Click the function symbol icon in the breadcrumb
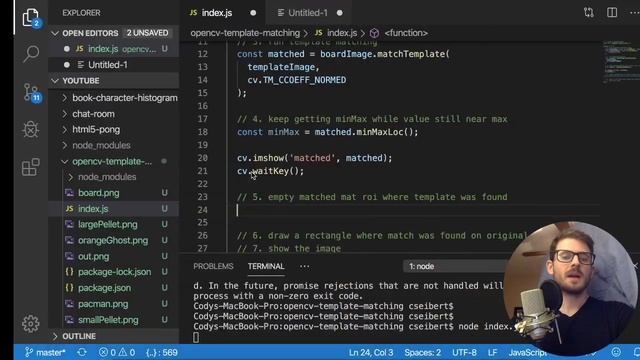The image size is (640, 360). 374,33
